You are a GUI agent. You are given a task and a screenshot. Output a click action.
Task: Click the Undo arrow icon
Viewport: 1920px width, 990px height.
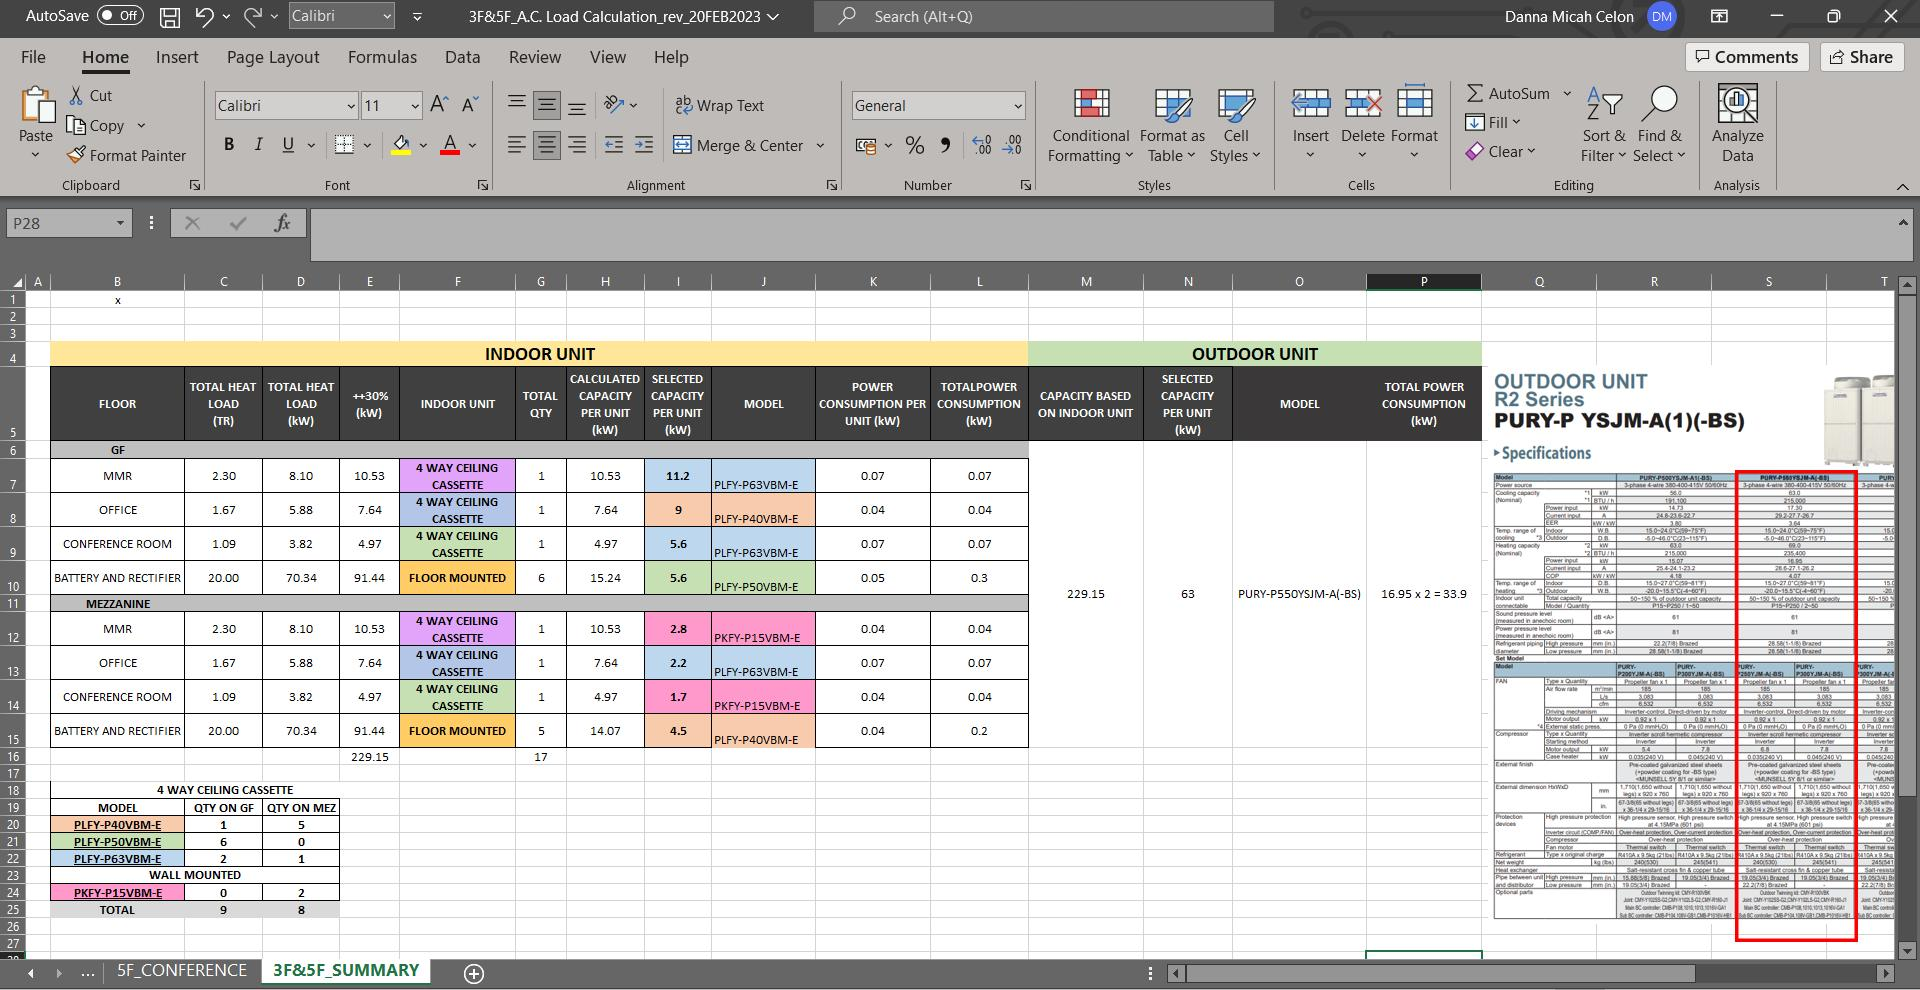204,16
